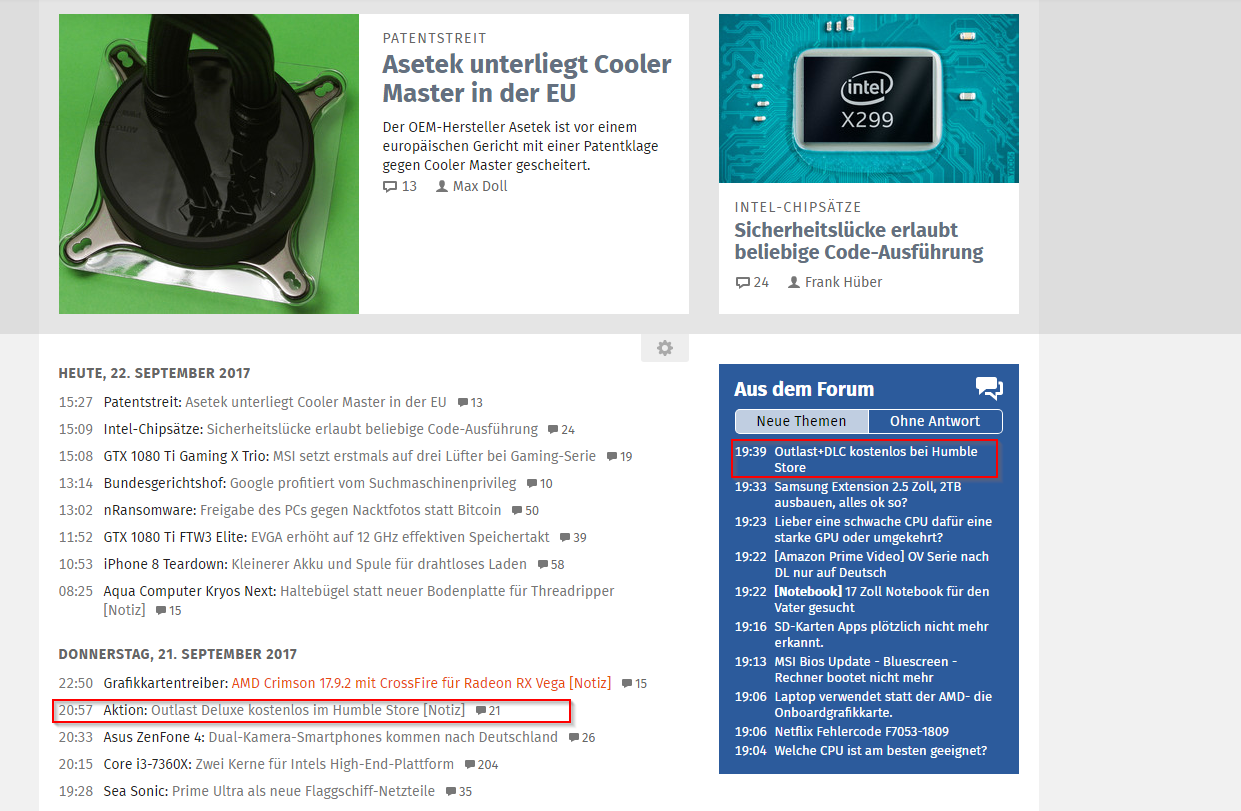The width and height of the screenshot is (1241, 811).
Task: Open Prime Ultra als neue Flaggschiff-Netzteile
Action: coord(304,791)
